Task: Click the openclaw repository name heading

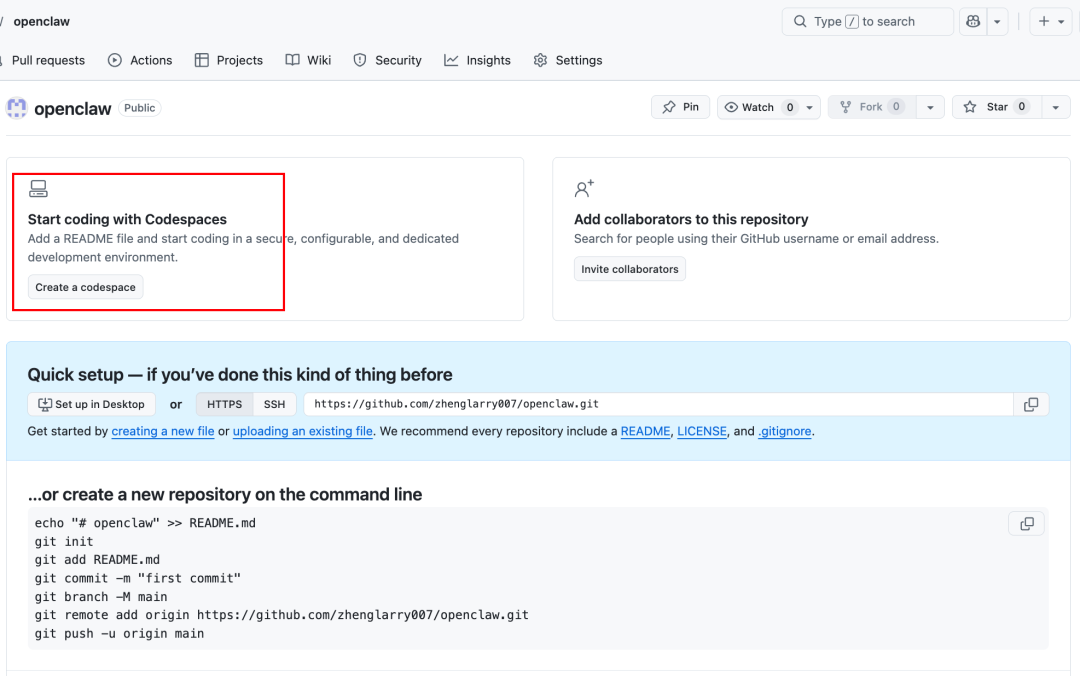Action: (72, 109)
